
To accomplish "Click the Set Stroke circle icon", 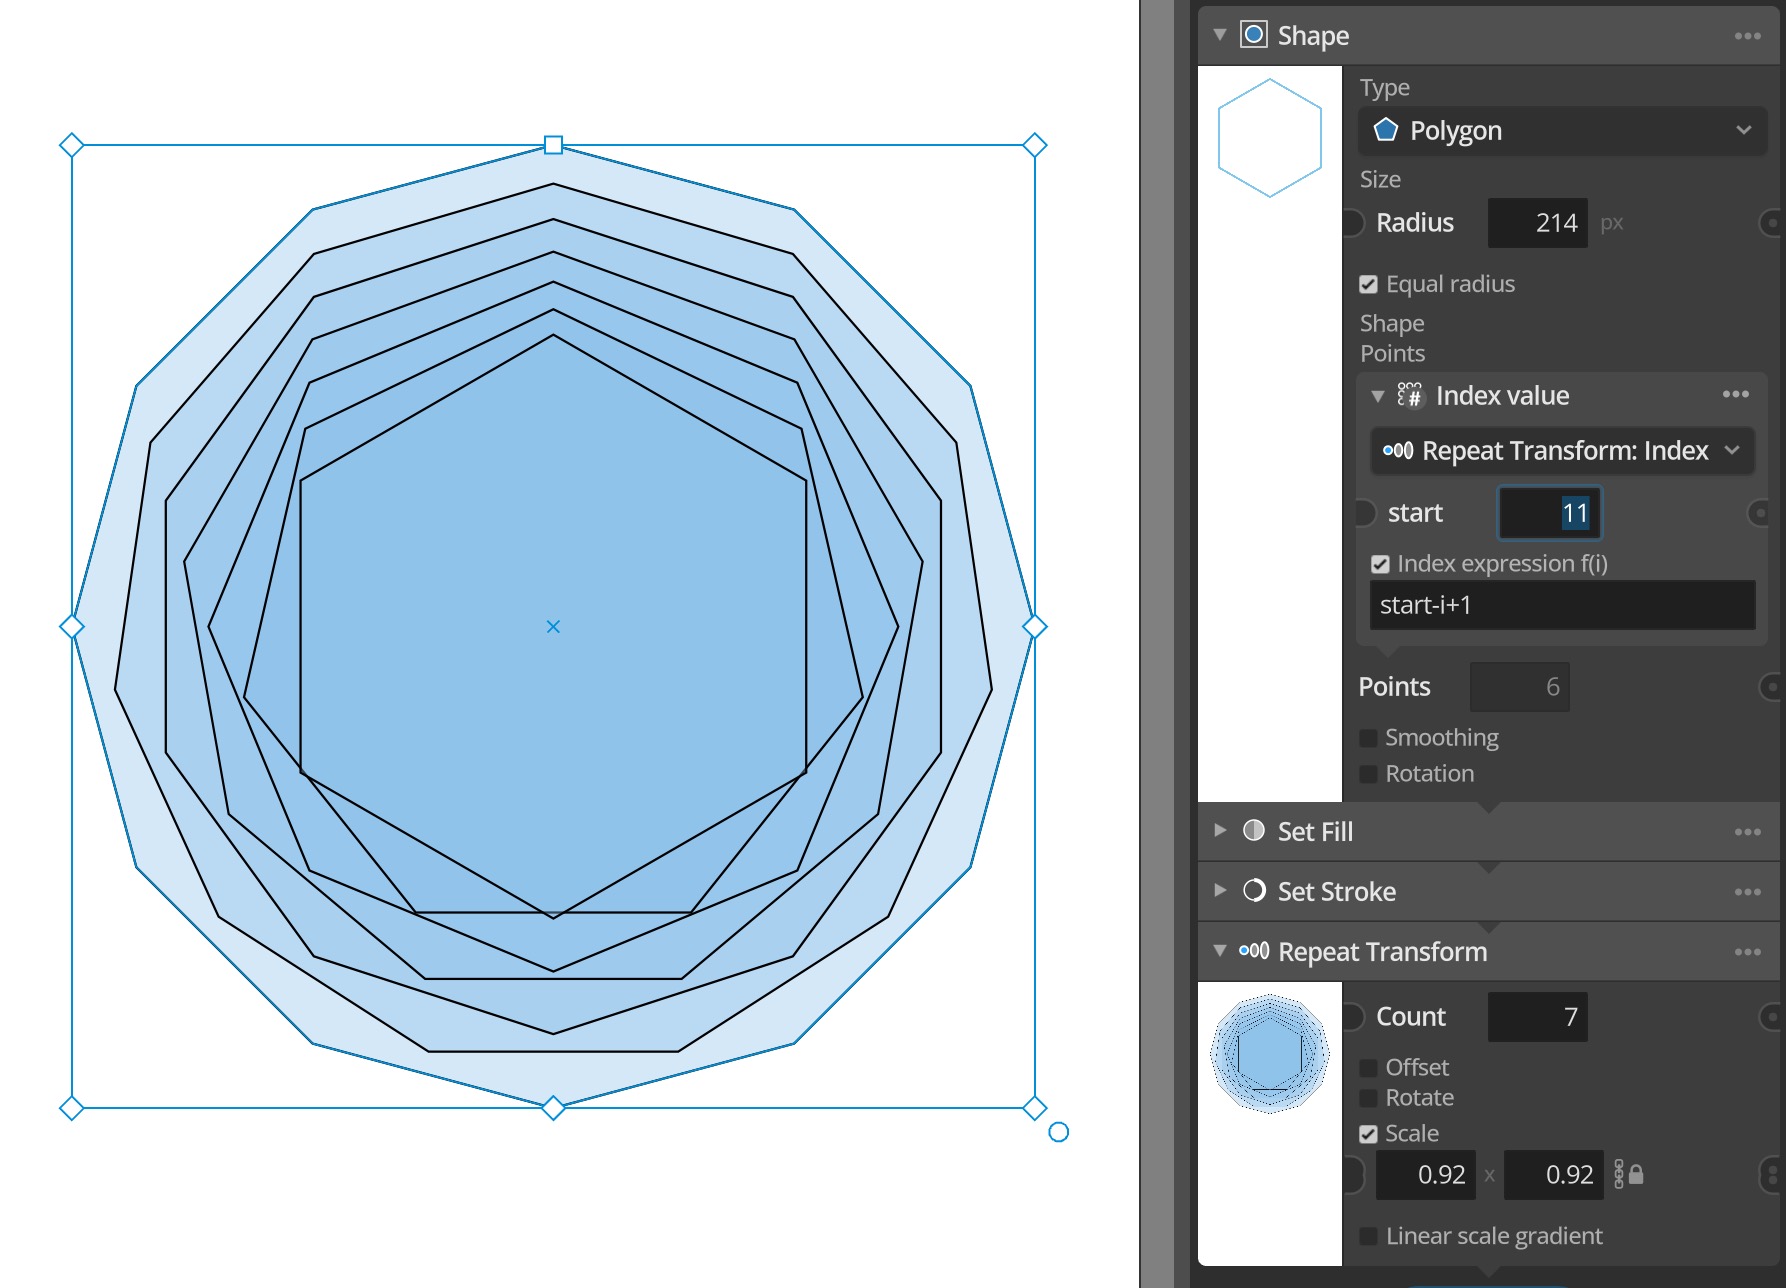I will (x=1254, y=891).
